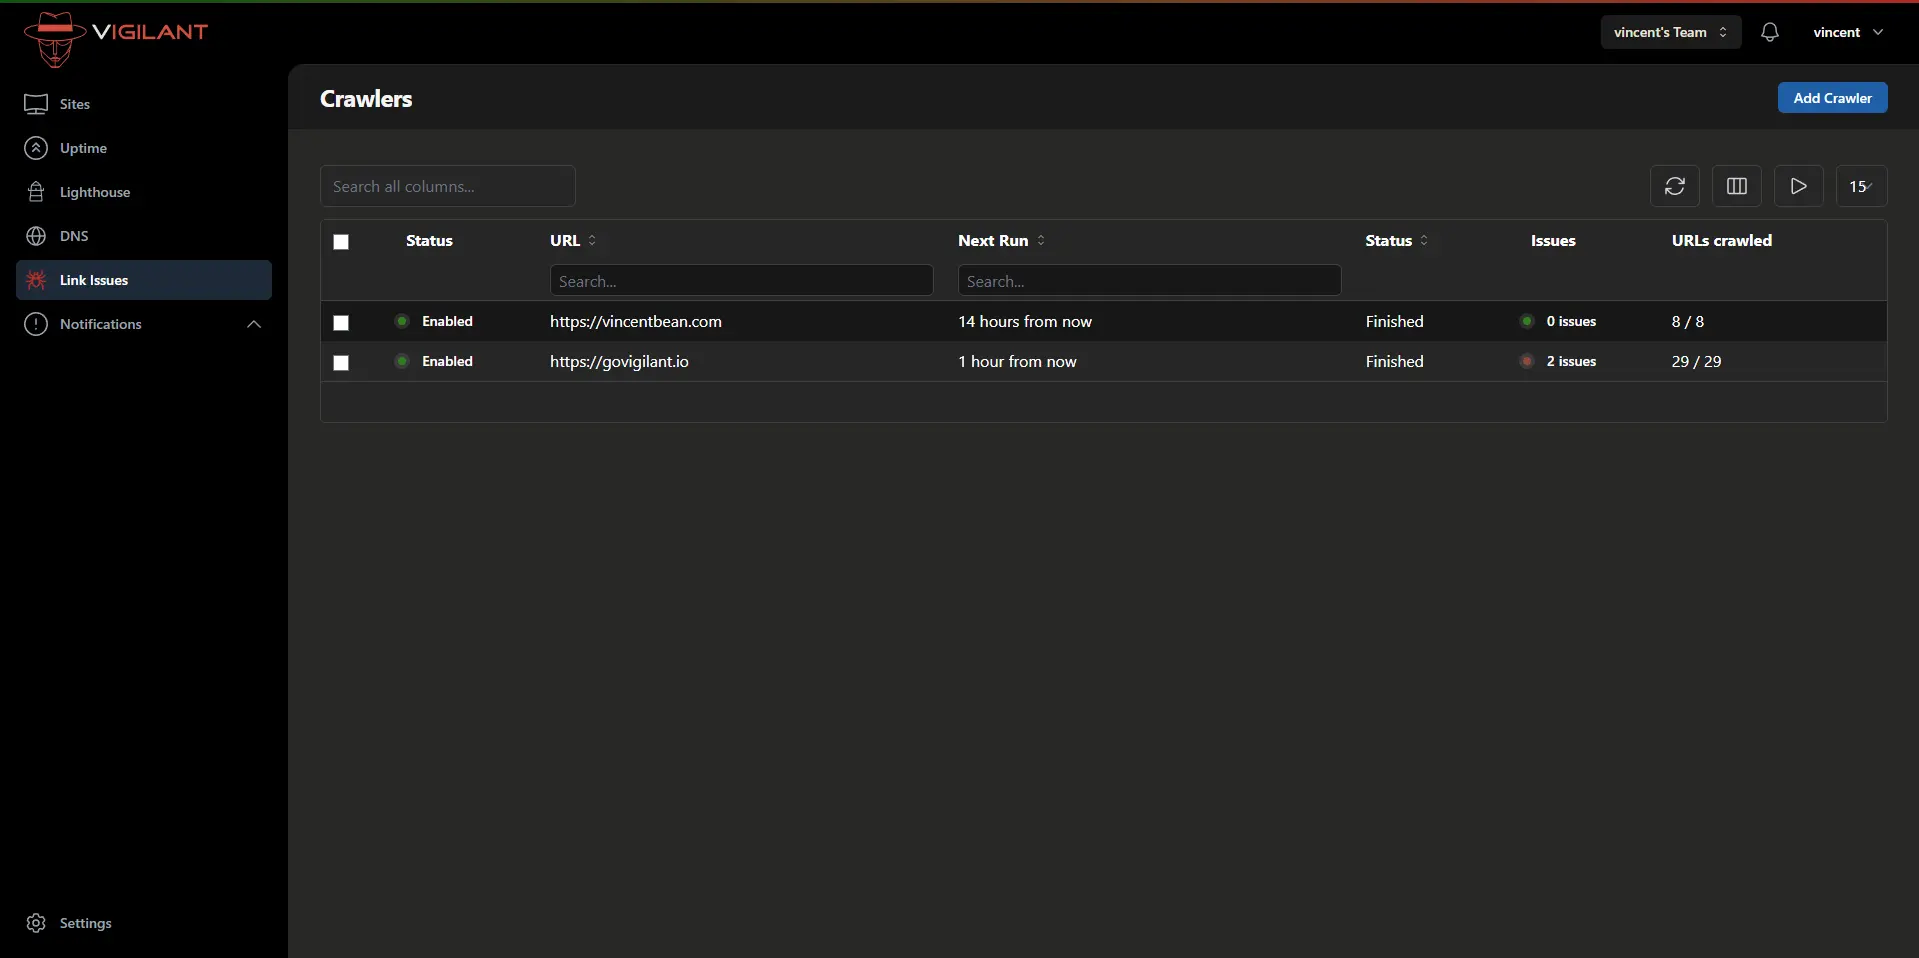Open notifications bell icon

pos(1769,32)
